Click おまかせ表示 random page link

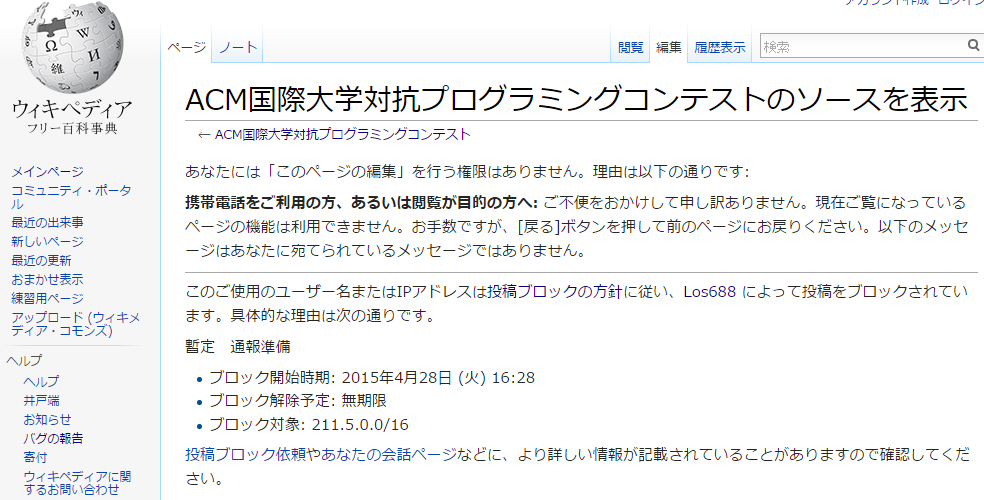click(x=47, y=279)
